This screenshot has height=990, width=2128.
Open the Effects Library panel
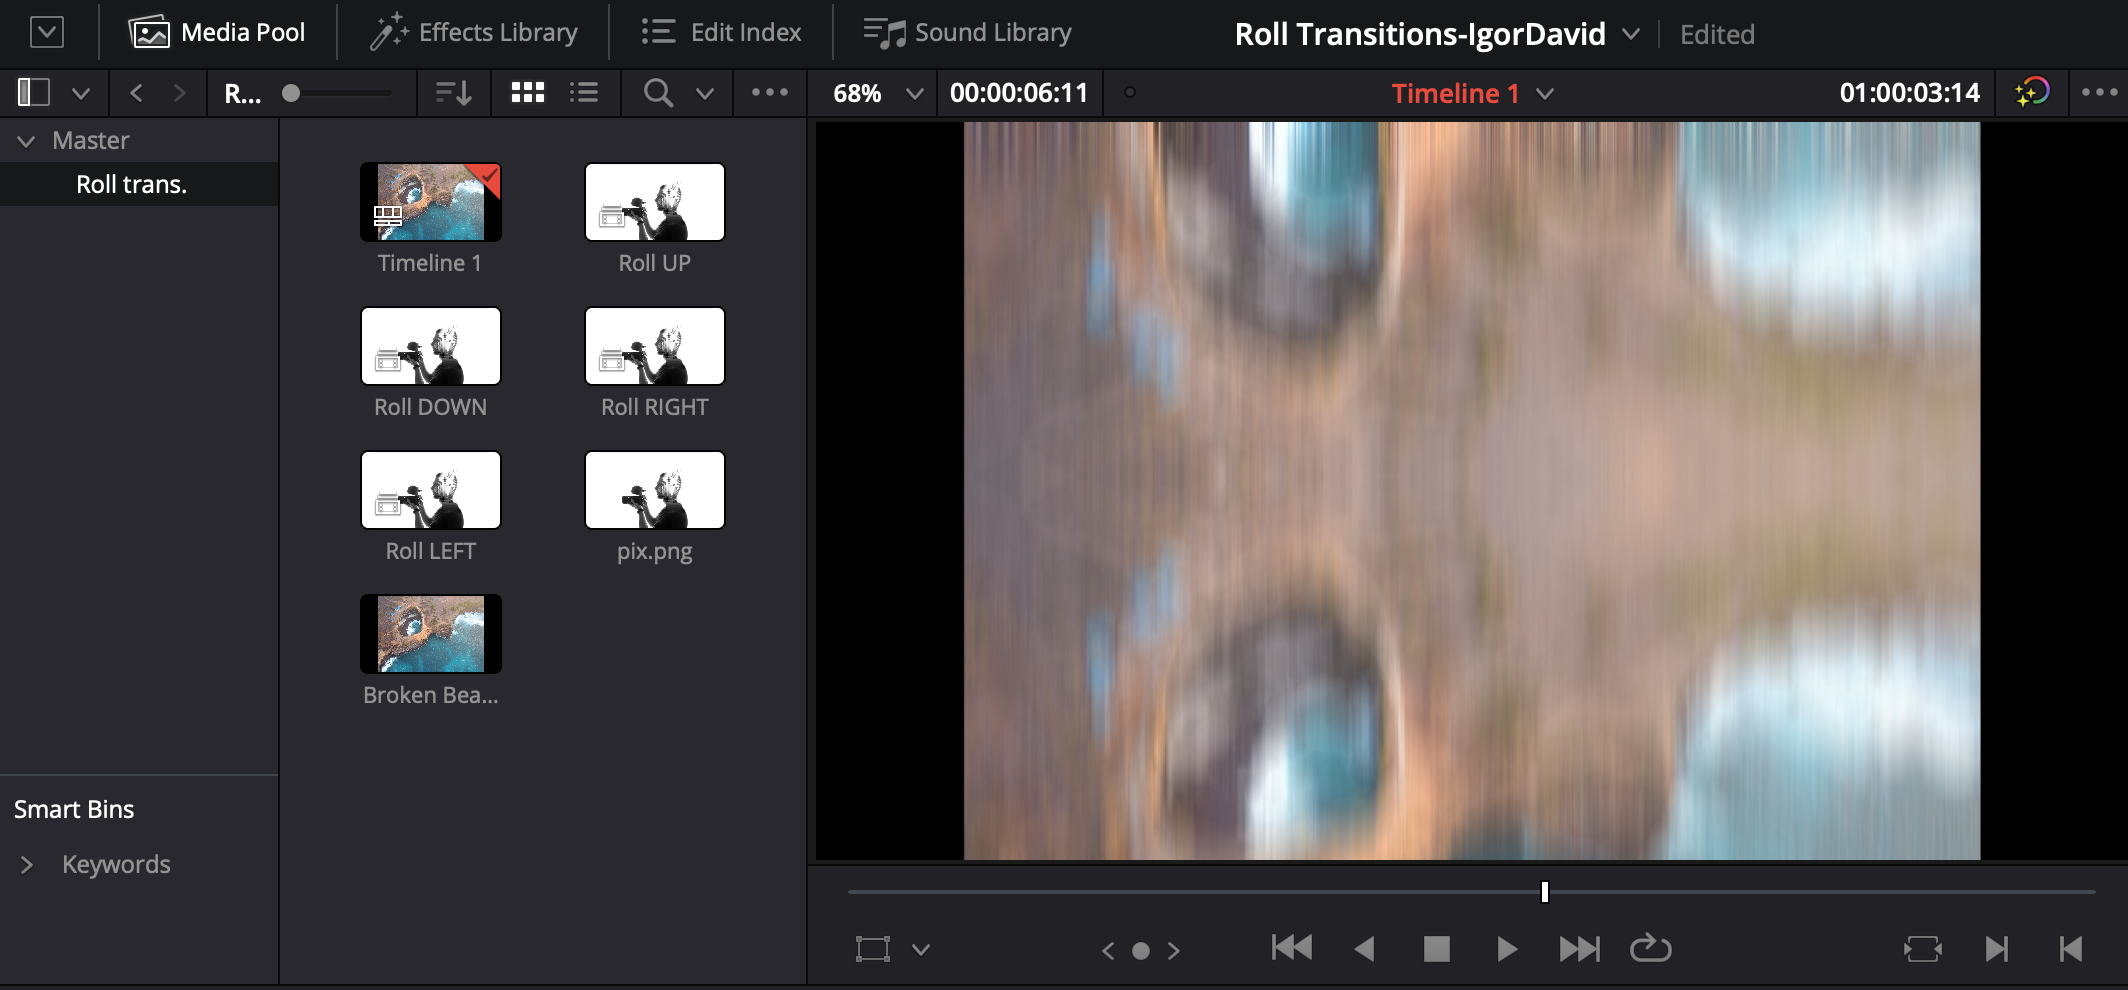(x=474, y=32)
